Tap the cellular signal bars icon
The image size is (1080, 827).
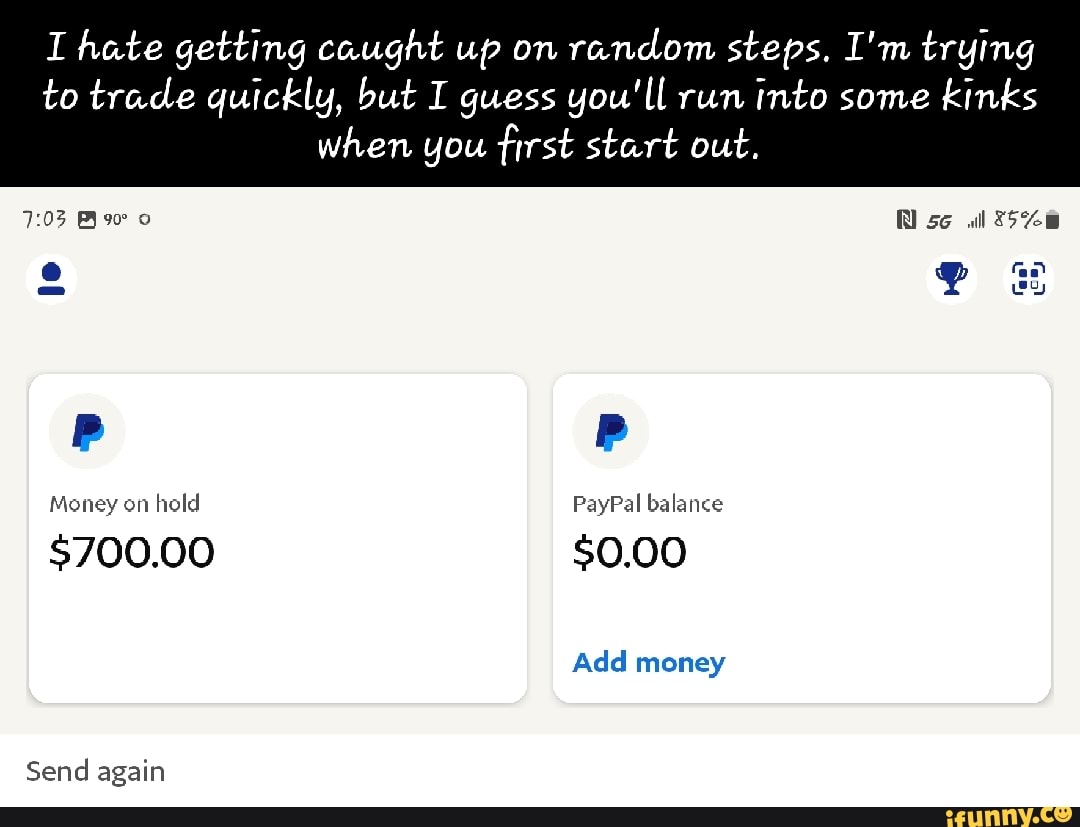(975, 219)
